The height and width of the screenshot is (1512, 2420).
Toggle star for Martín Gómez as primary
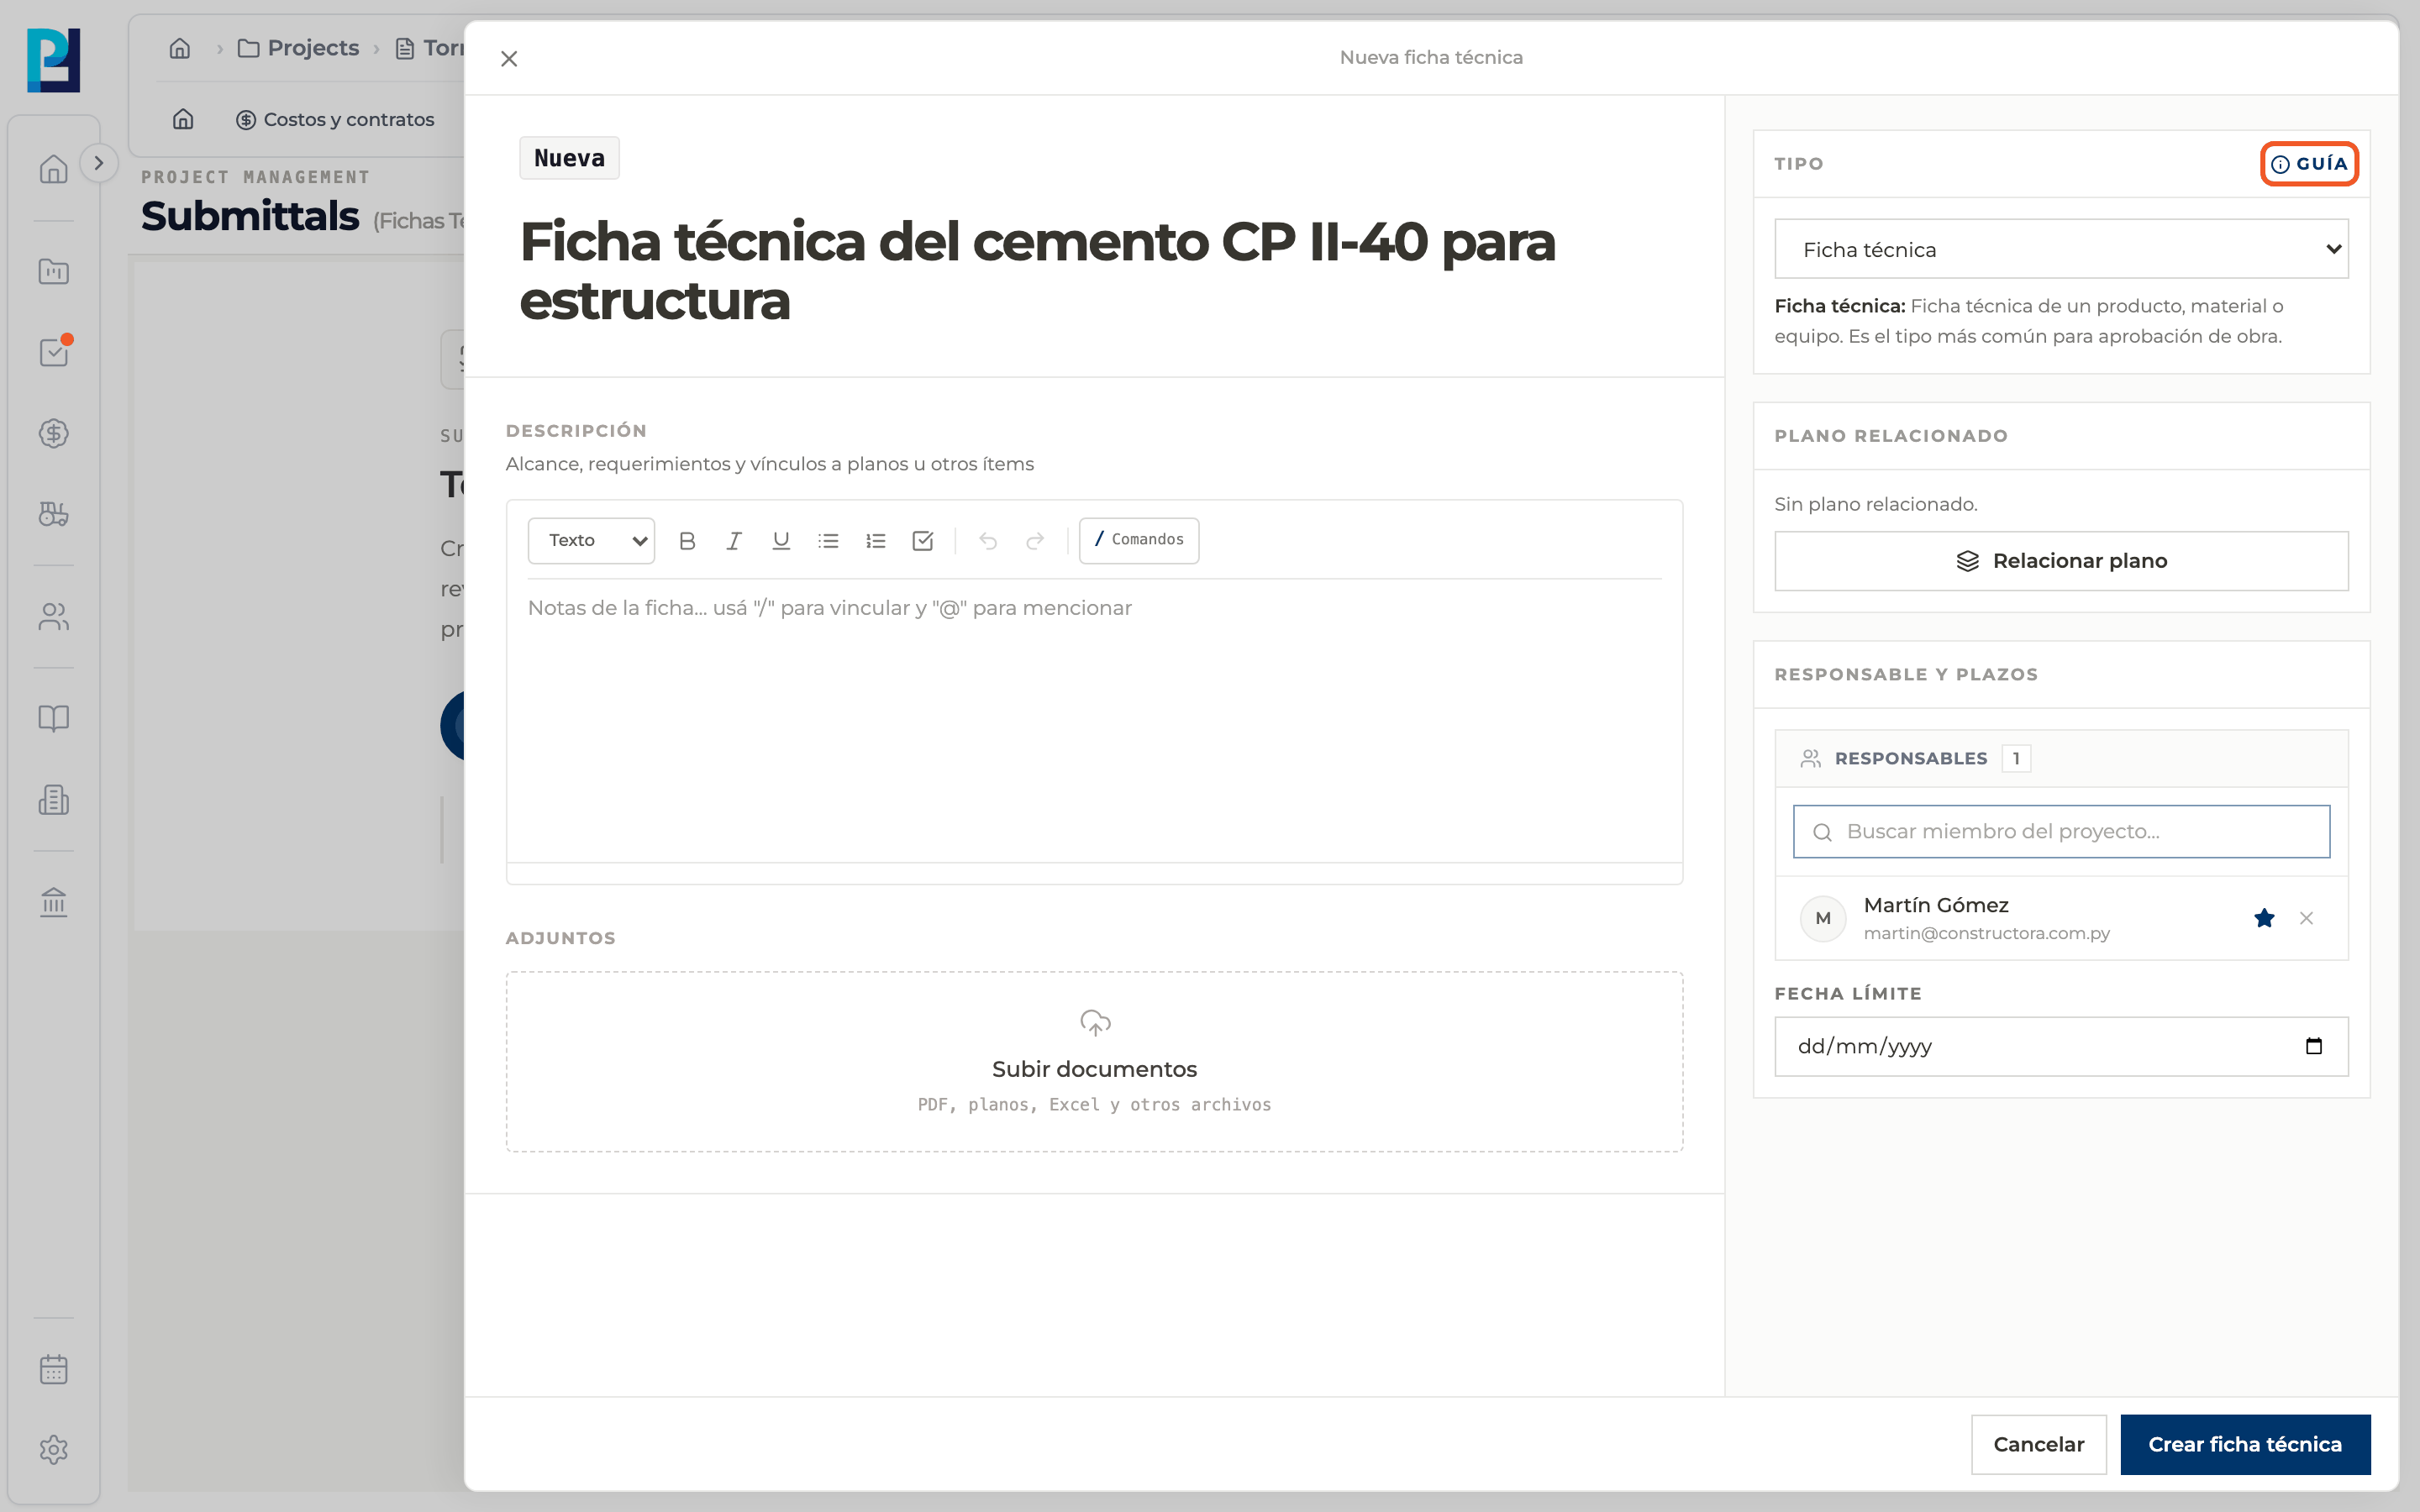[x=2264, y=918]
